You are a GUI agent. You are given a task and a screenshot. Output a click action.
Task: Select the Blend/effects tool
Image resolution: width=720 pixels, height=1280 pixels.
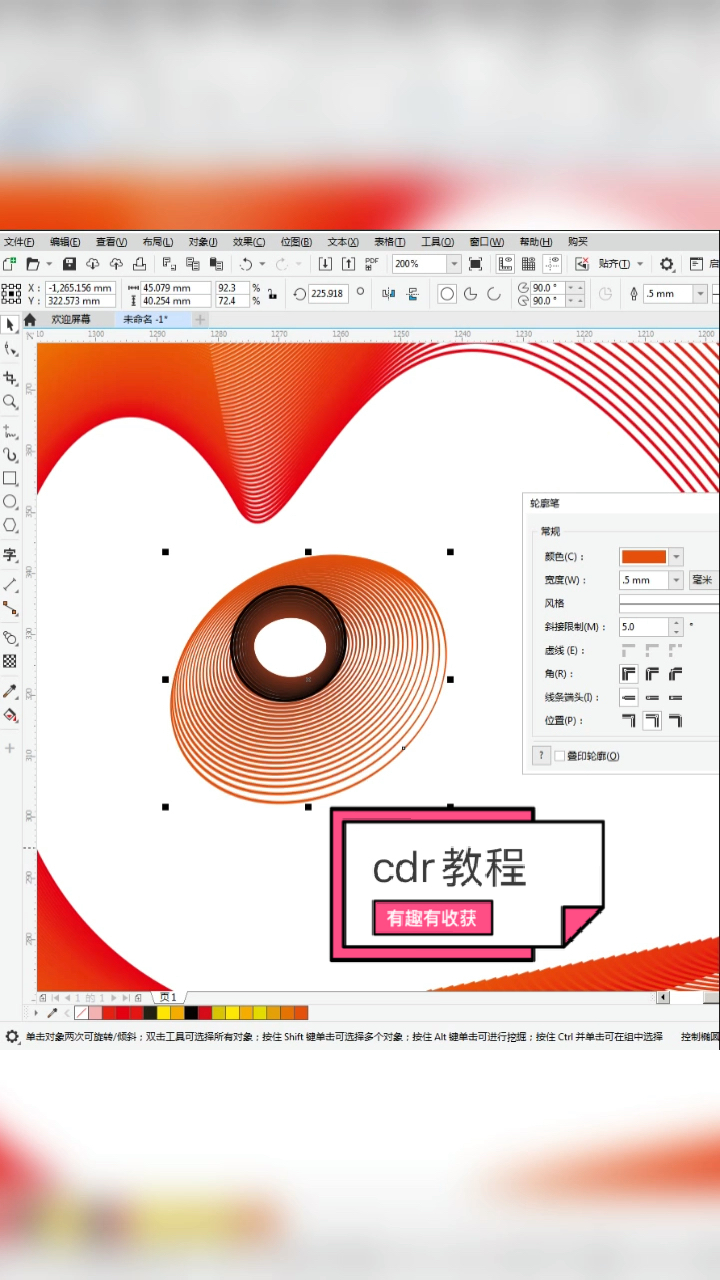(x=10, y=637)
